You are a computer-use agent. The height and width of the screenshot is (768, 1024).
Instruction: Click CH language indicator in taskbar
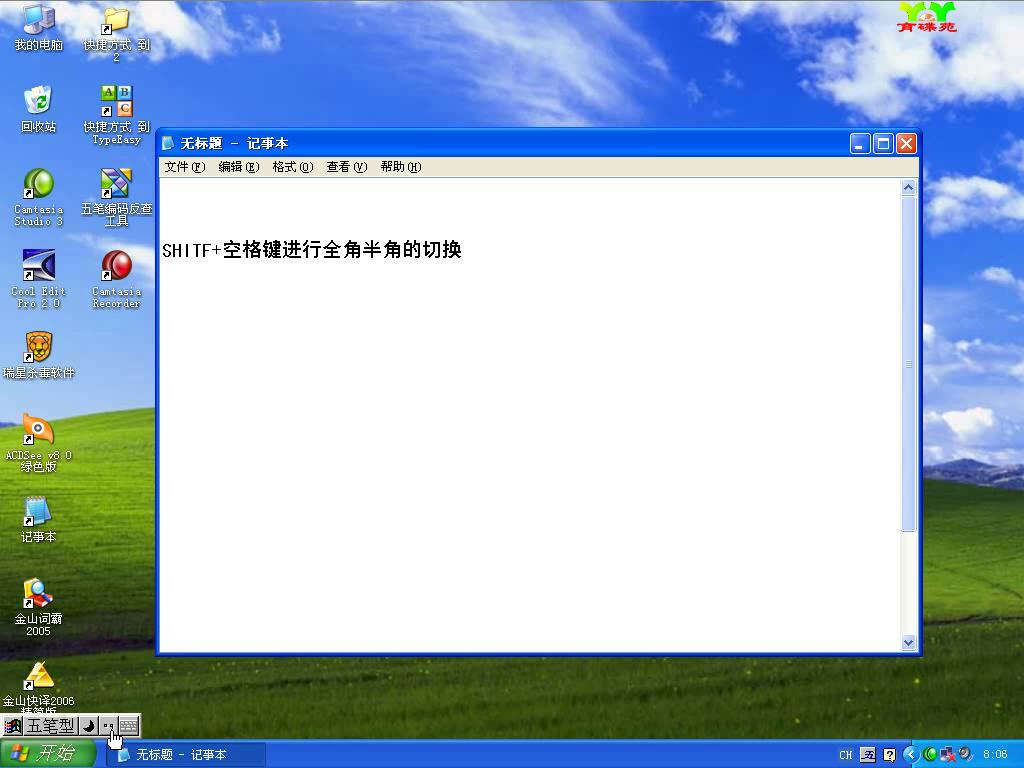point(846,755)
